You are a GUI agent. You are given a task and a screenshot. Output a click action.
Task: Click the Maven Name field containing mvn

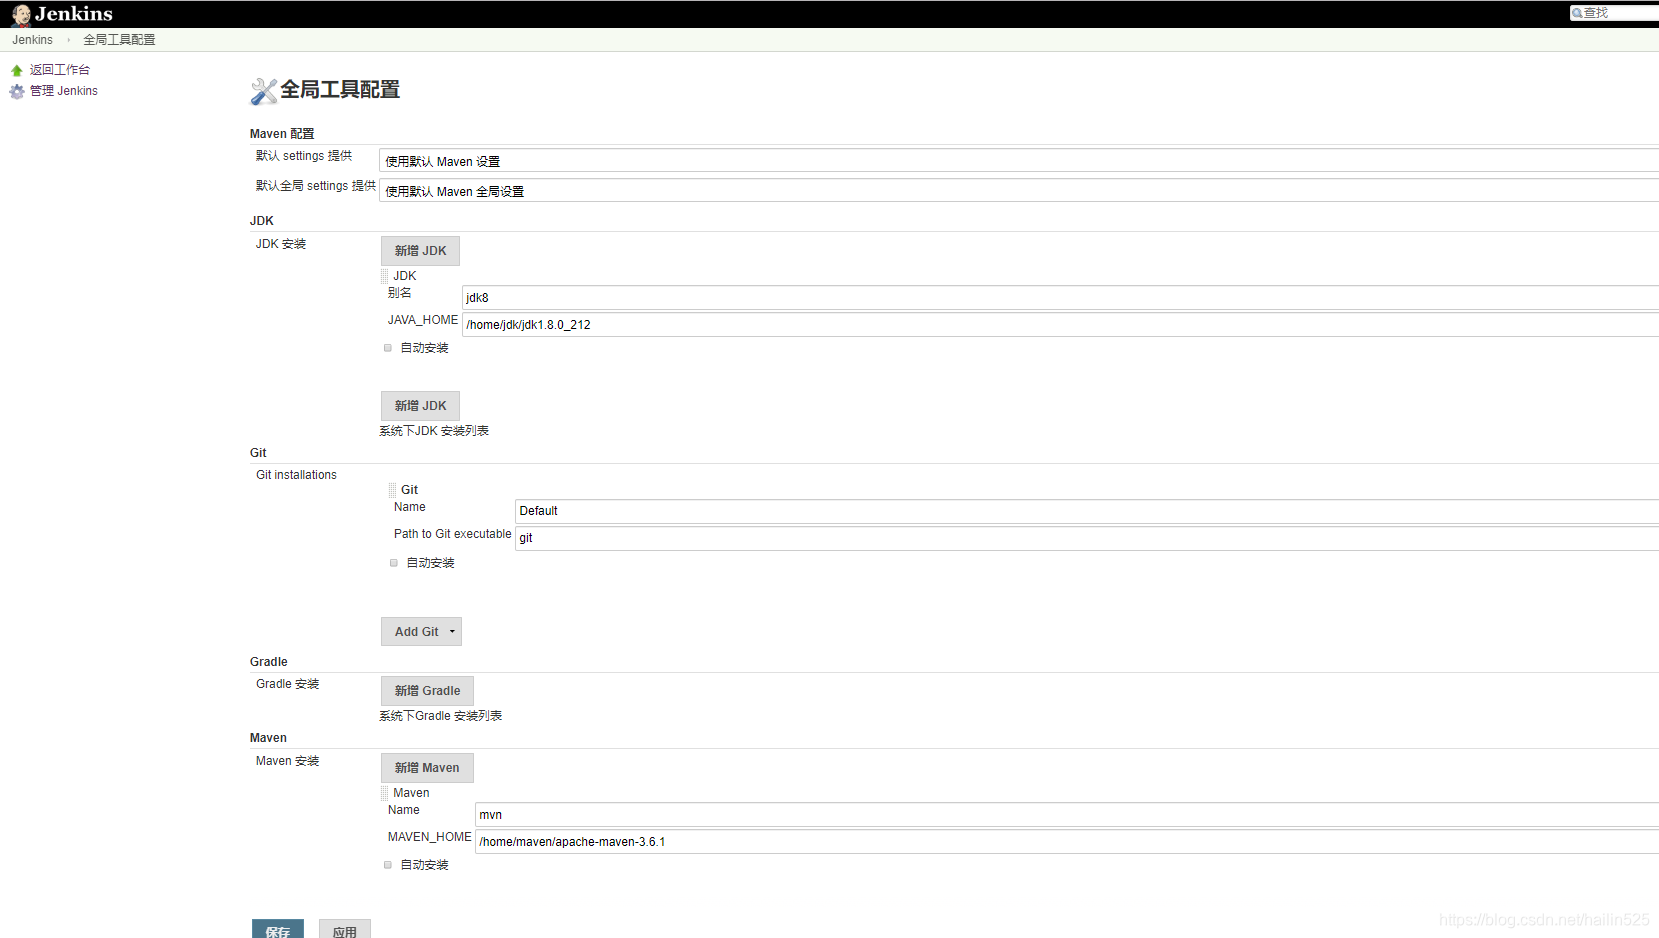(1067, 815)
